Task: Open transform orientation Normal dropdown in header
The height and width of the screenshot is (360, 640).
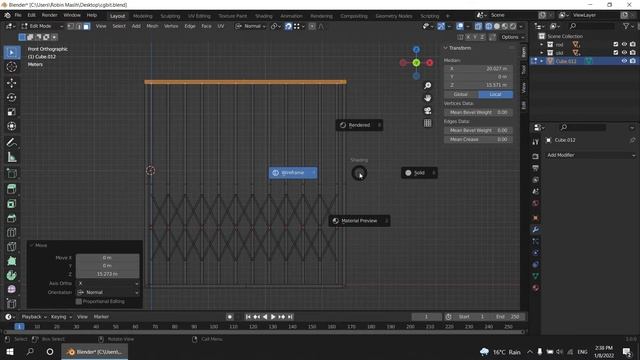Action: 251,26
